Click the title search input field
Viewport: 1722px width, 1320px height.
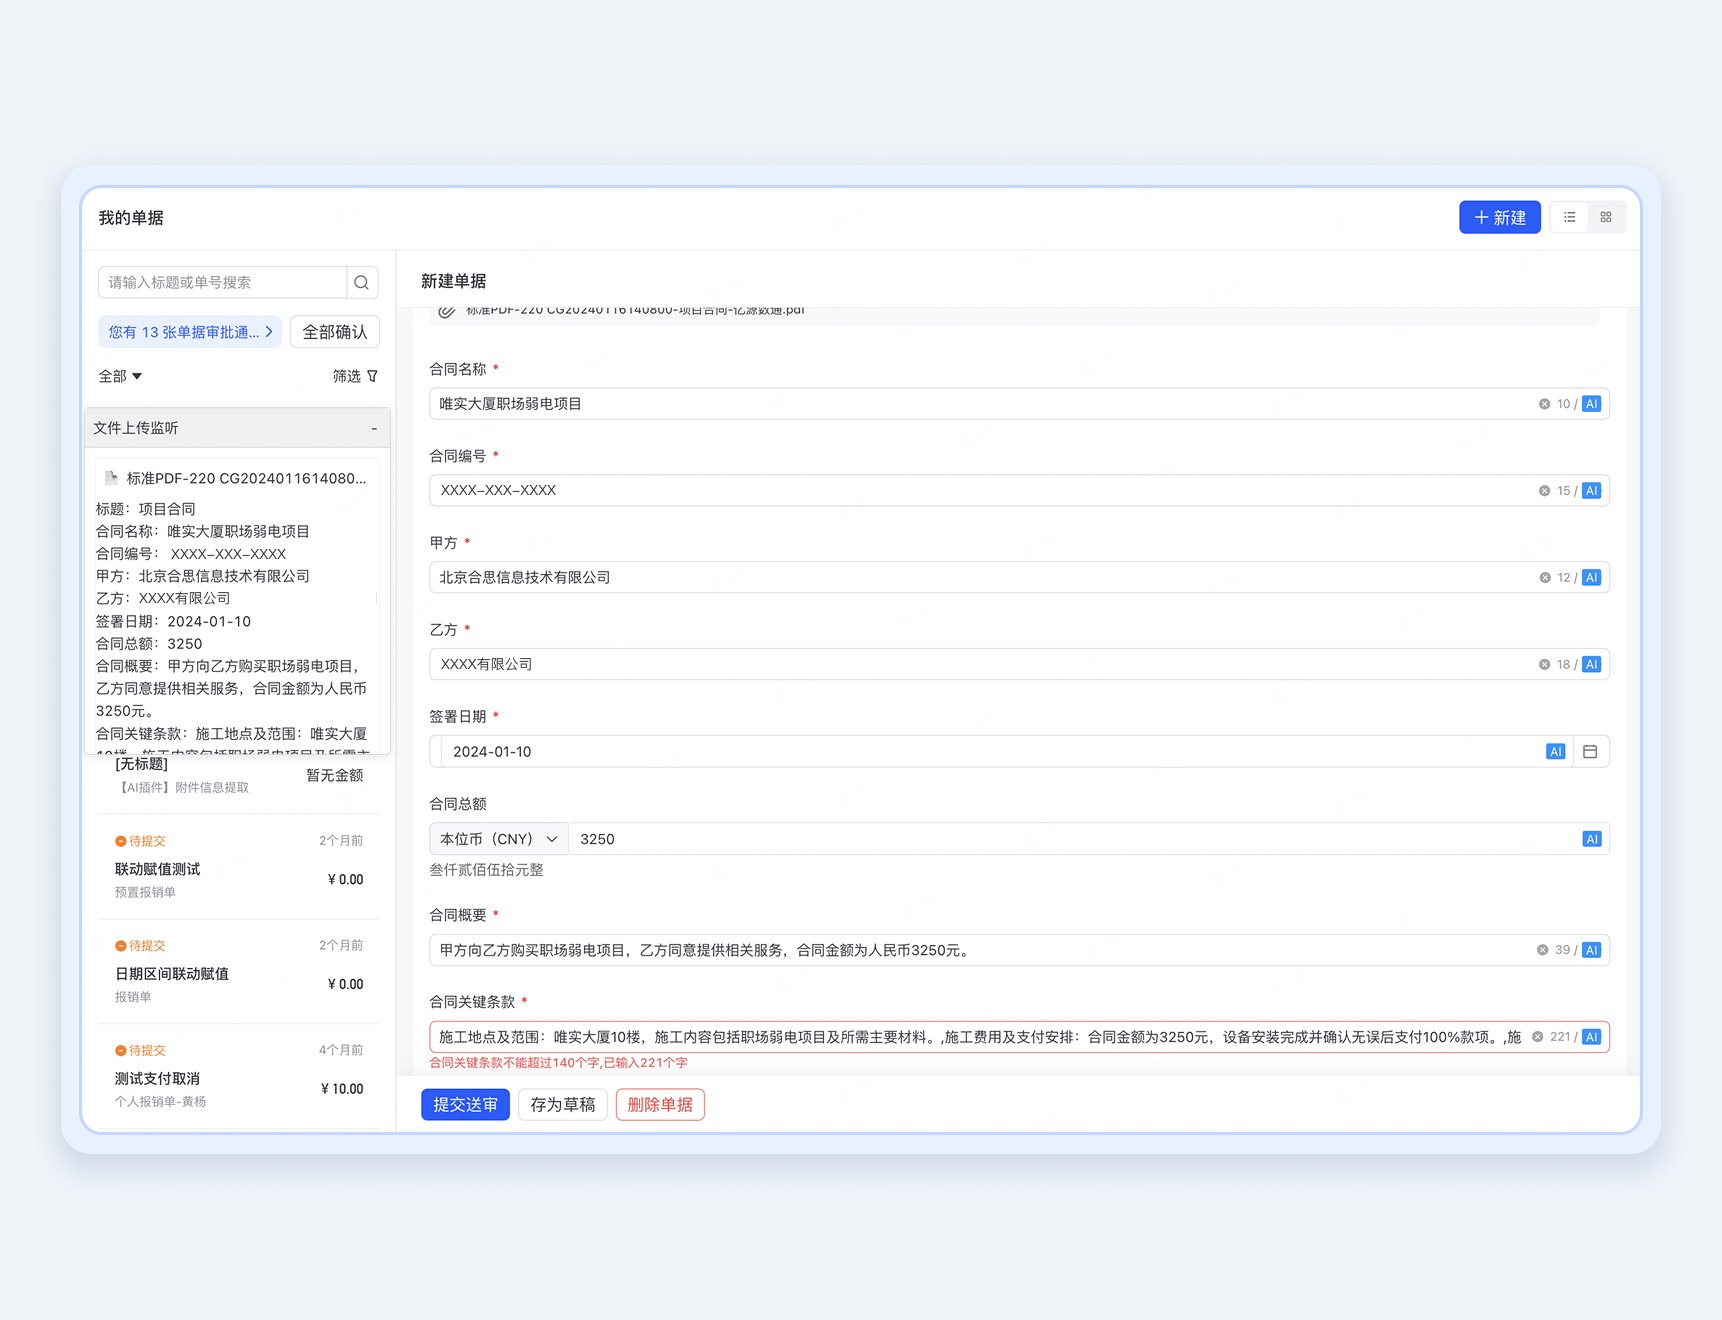223,283
